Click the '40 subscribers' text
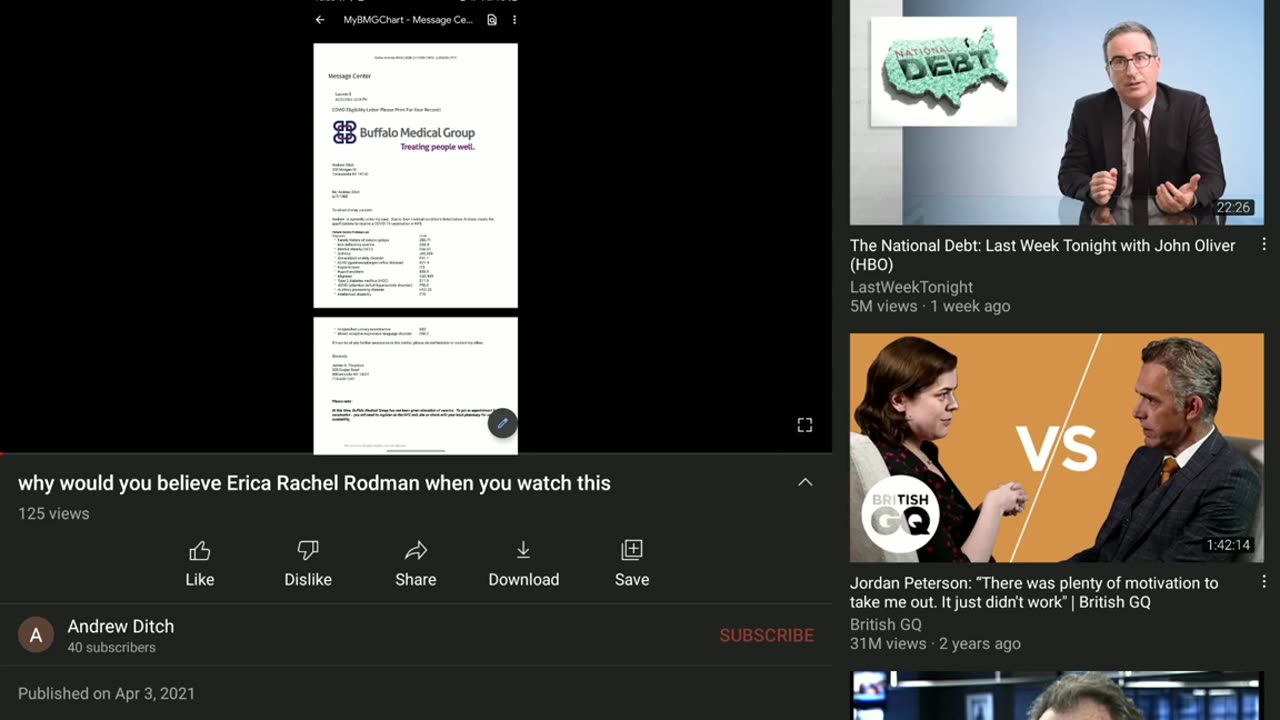Screen dimensions: 1280x720 tap(111, 647)
